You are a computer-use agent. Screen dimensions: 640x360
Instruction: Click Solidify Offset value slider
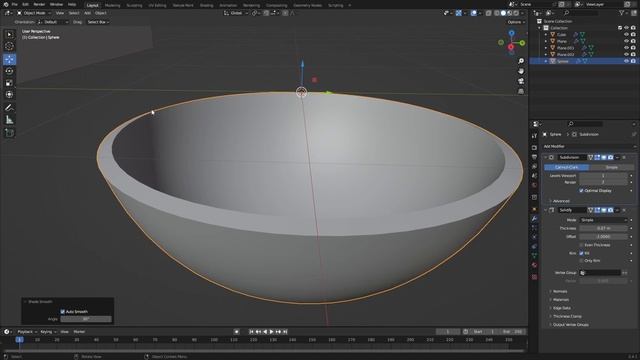click(603, 237)
